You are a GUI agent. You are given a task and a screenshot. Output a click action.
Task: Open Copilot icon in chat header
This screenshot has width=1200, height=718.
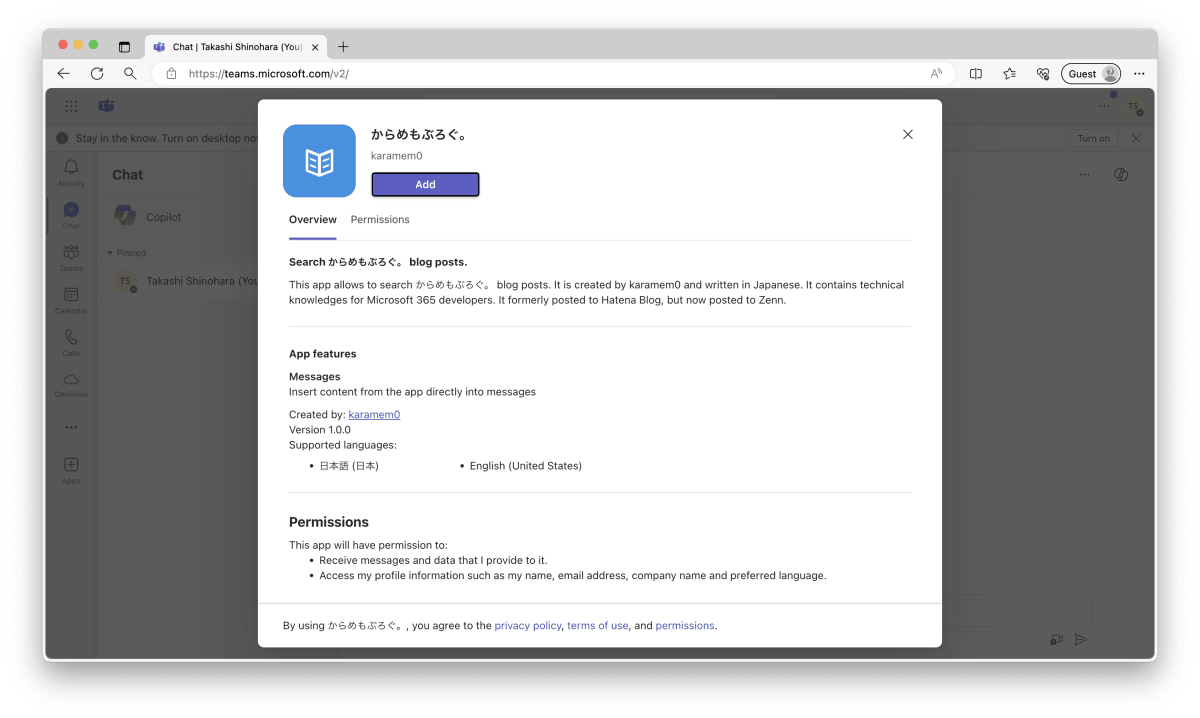click(1121, 175)
